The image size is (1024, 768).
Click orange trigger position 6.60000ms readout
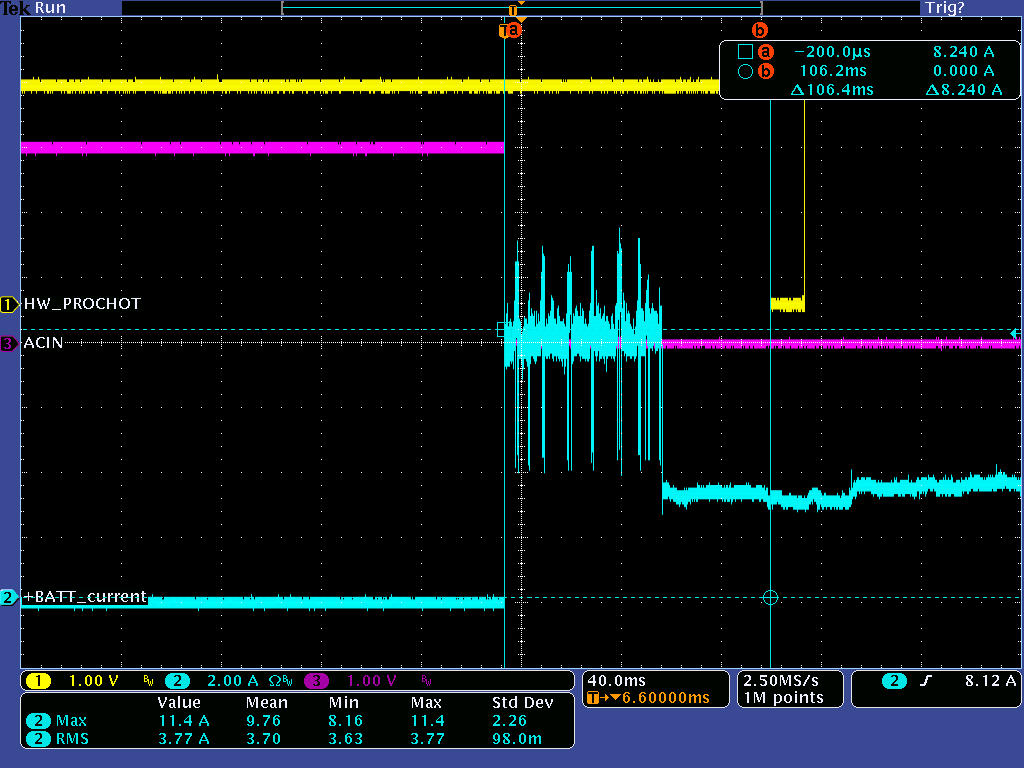pos(666,698)
